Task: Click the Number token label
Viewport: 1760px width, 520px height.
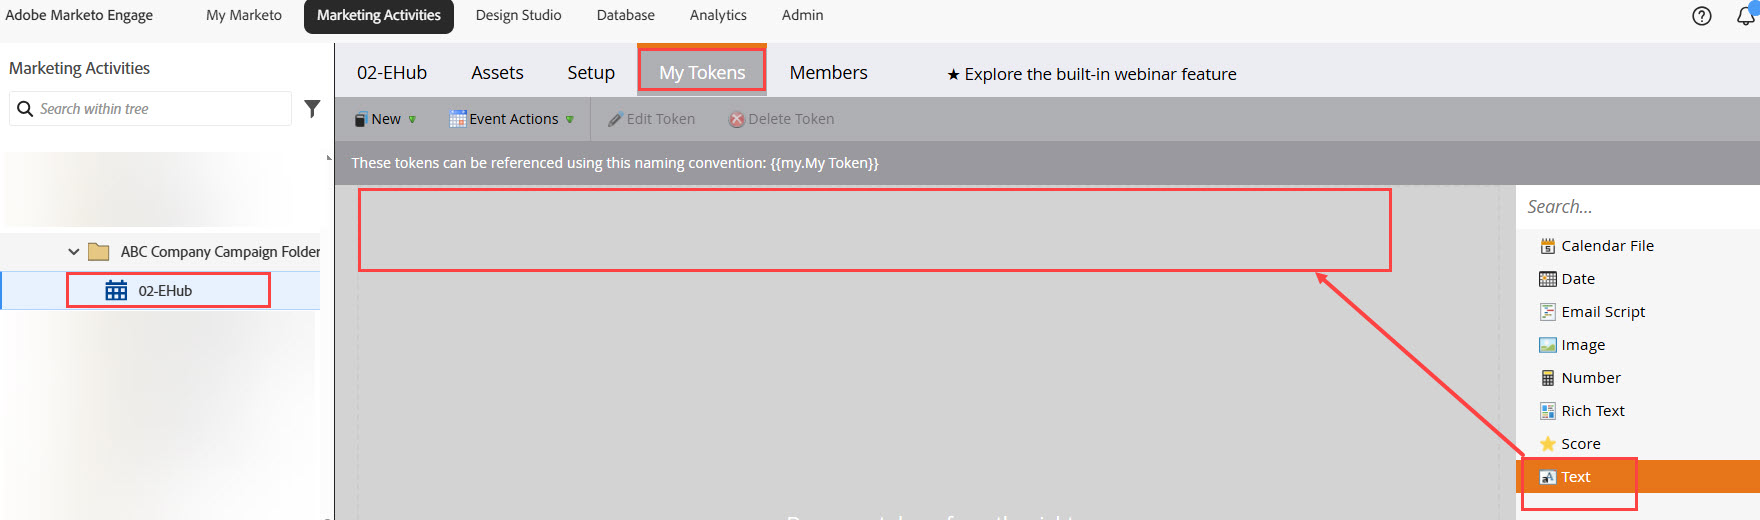Action: (x=1591, y=378)
